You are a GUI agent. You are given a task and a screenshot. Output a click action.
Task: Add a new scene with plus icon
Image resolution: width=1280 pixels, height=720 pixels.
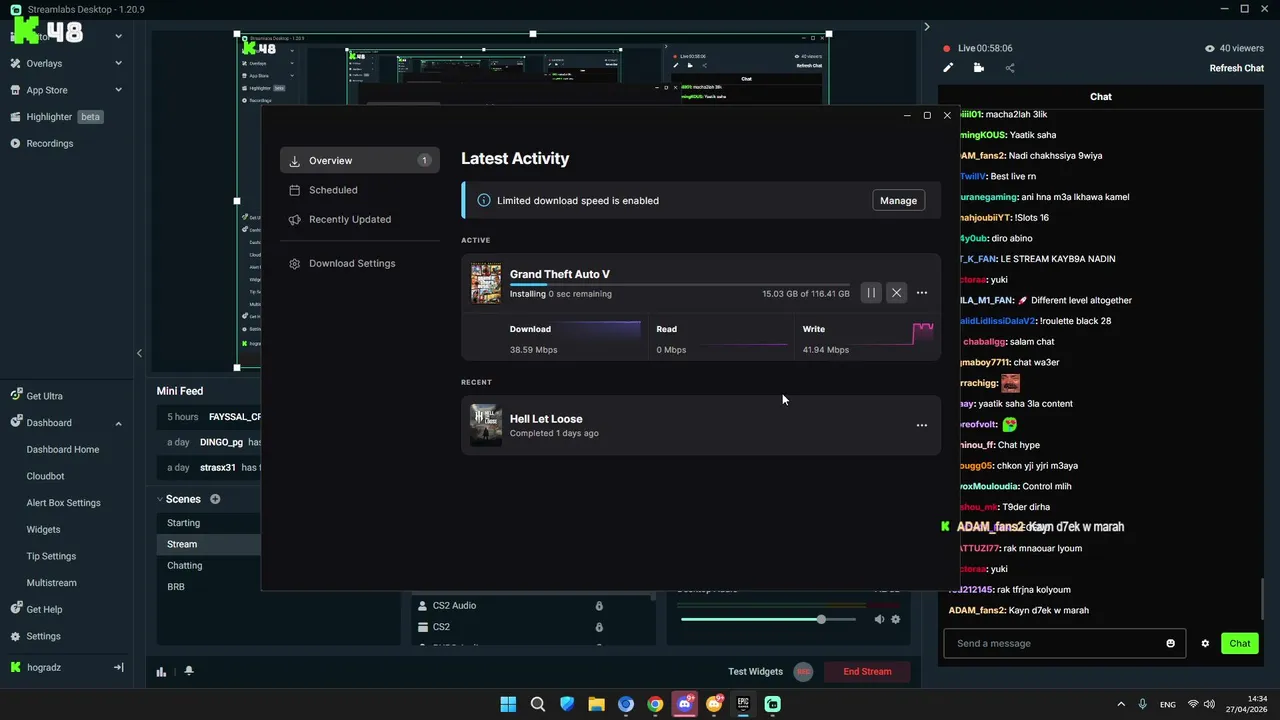click(x=215, y=499)
